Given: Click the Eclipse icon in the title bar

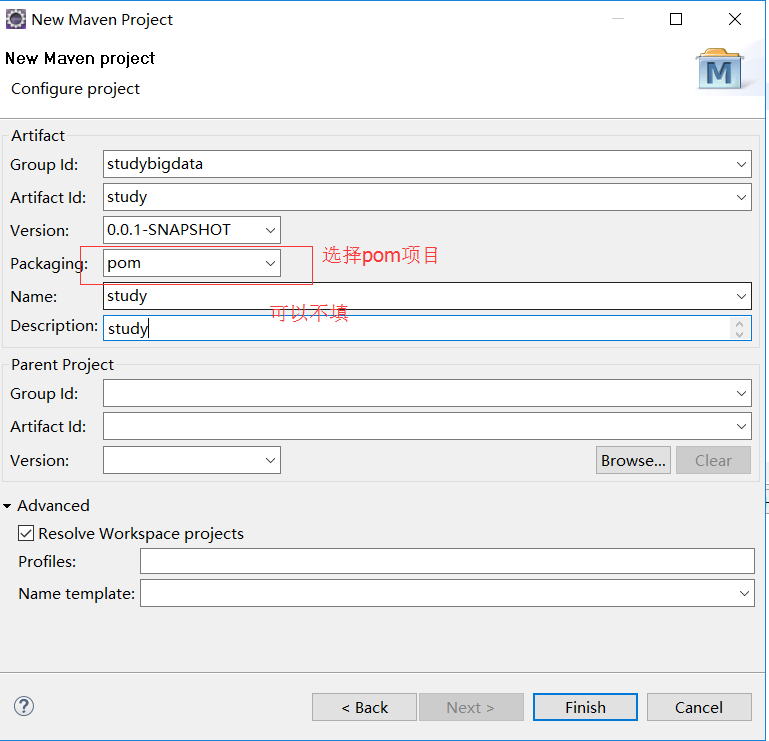Looking at the screenshot, I should (15, 19).
